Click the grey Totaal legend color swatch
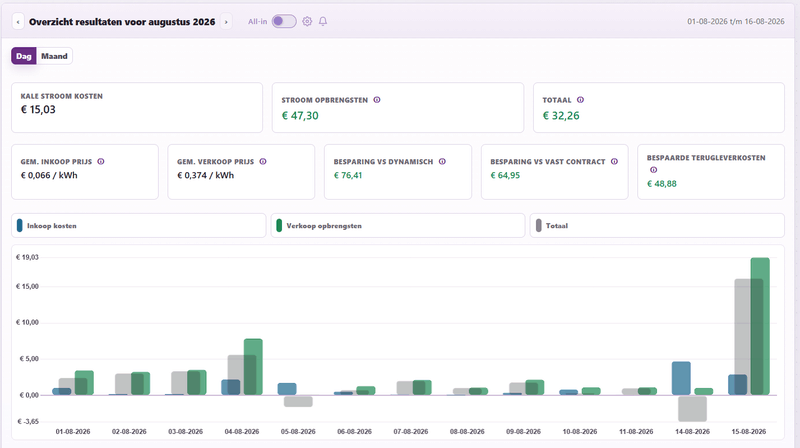Screen dimensions: 800x448 (538, 226)
